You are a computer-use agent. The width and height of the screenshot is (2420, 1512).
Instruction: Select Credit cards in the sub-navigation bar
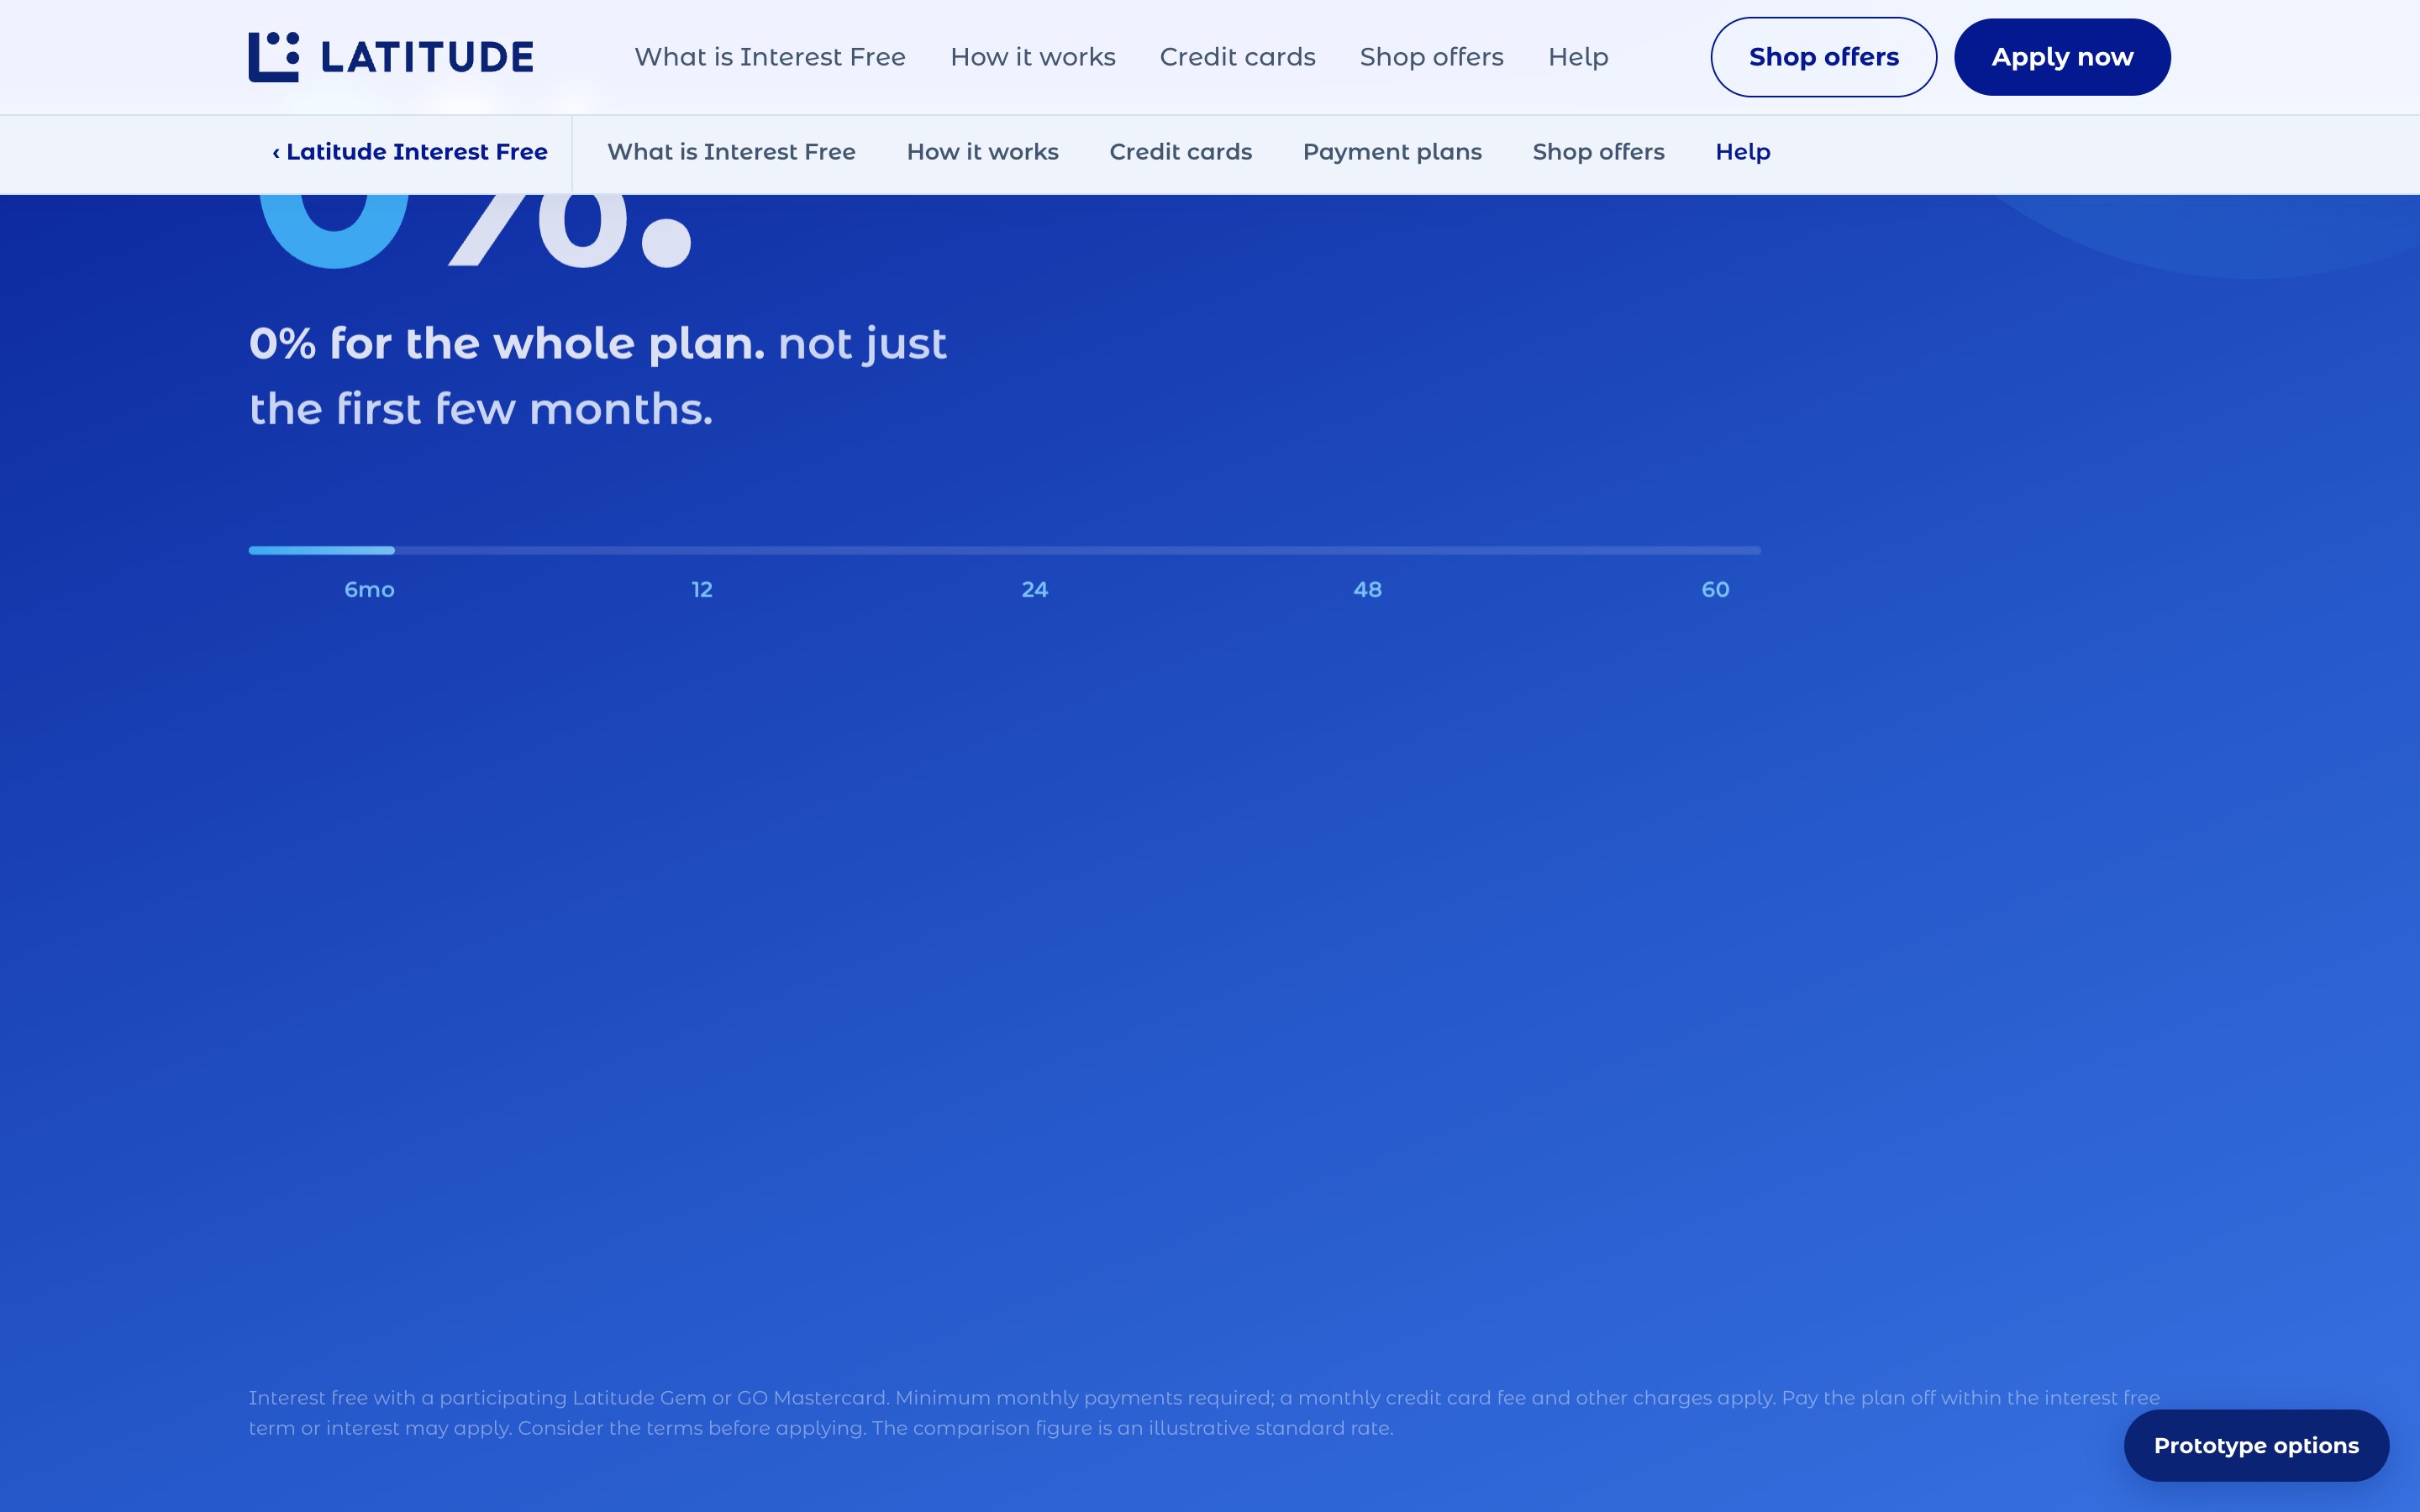(x=1180, y=152)
